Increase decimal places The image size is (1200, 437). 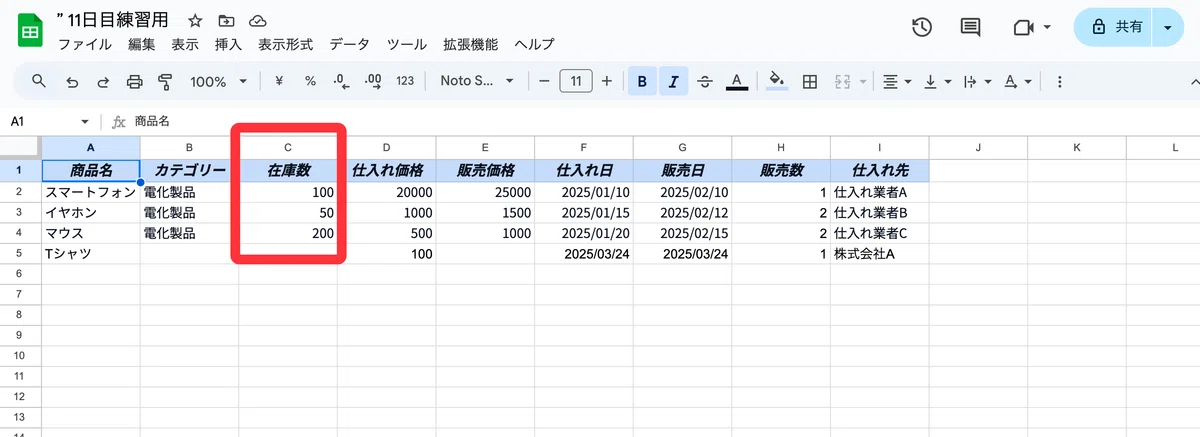tap(373, 81)
